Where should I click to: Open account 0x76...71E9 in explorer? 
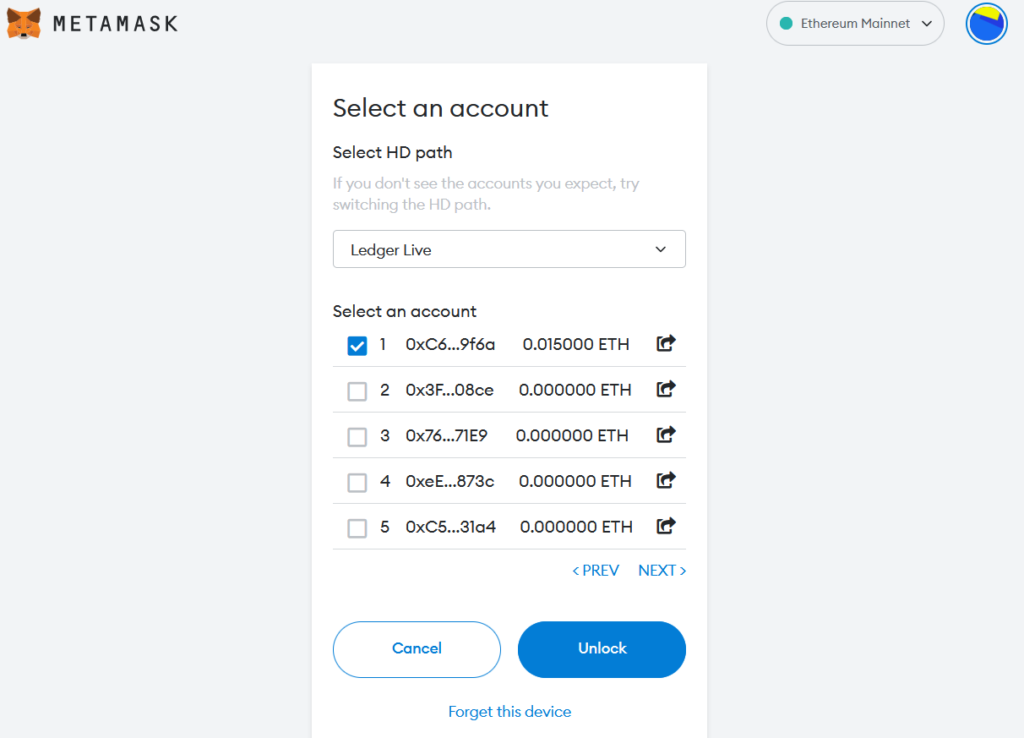pos(665,434)
